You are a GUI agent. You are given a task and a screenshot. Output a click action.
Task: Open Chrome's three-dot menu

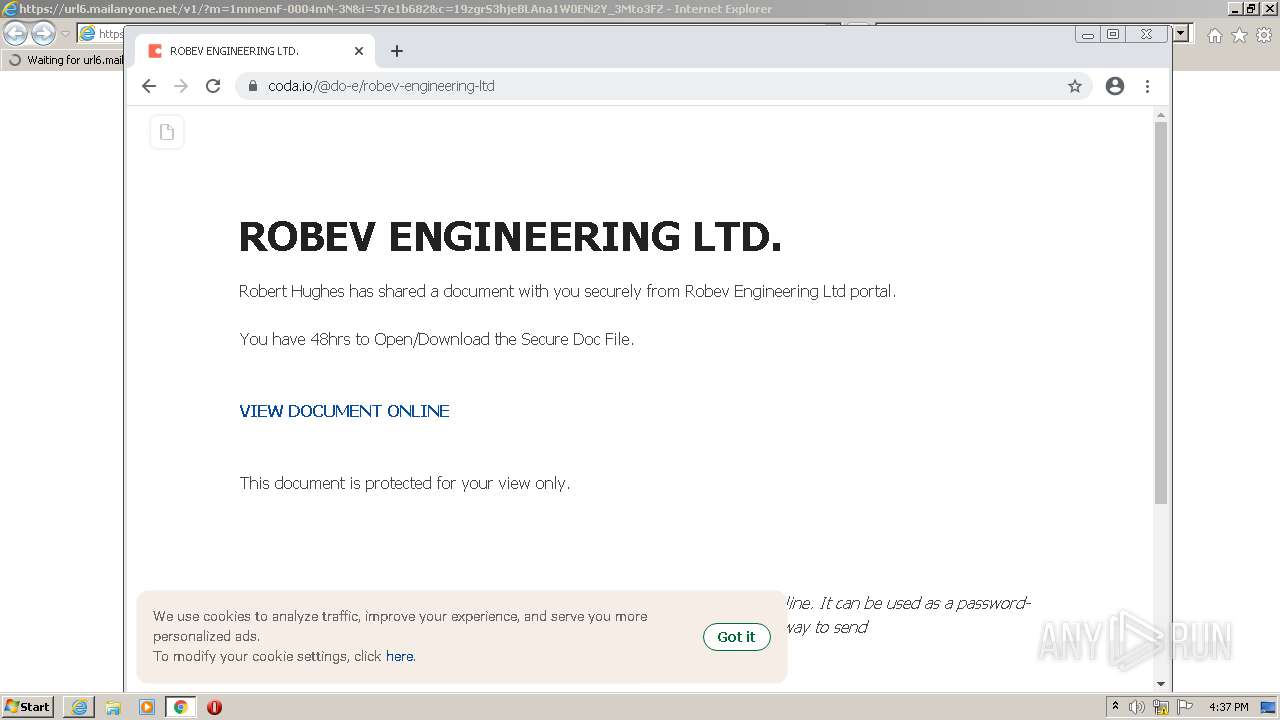1147,86
